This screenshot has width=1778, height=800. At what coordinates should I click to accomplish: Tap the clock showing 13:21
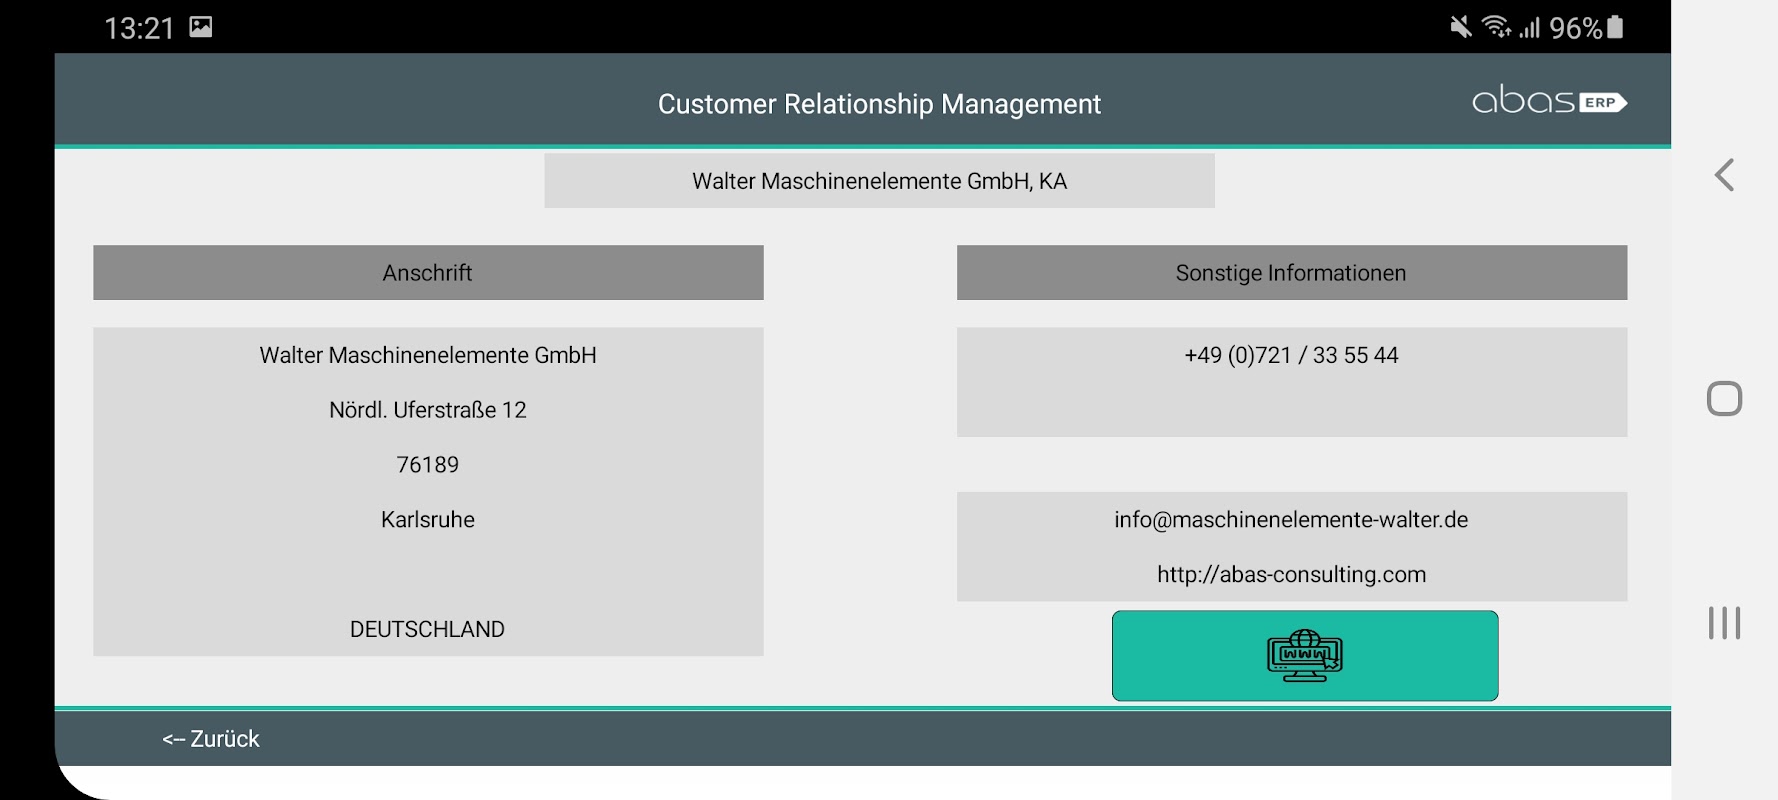coord(139,28)
